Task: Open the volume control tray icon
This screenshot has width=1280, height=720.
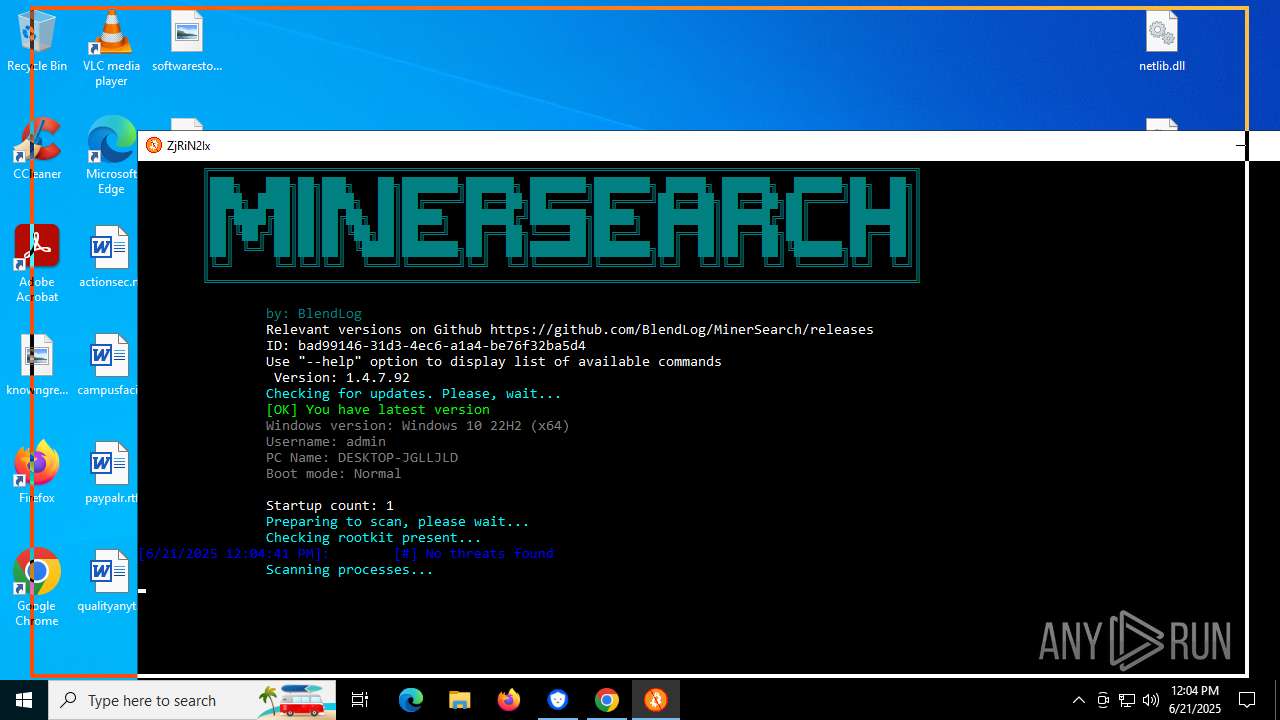Action: click(1150, 700)
